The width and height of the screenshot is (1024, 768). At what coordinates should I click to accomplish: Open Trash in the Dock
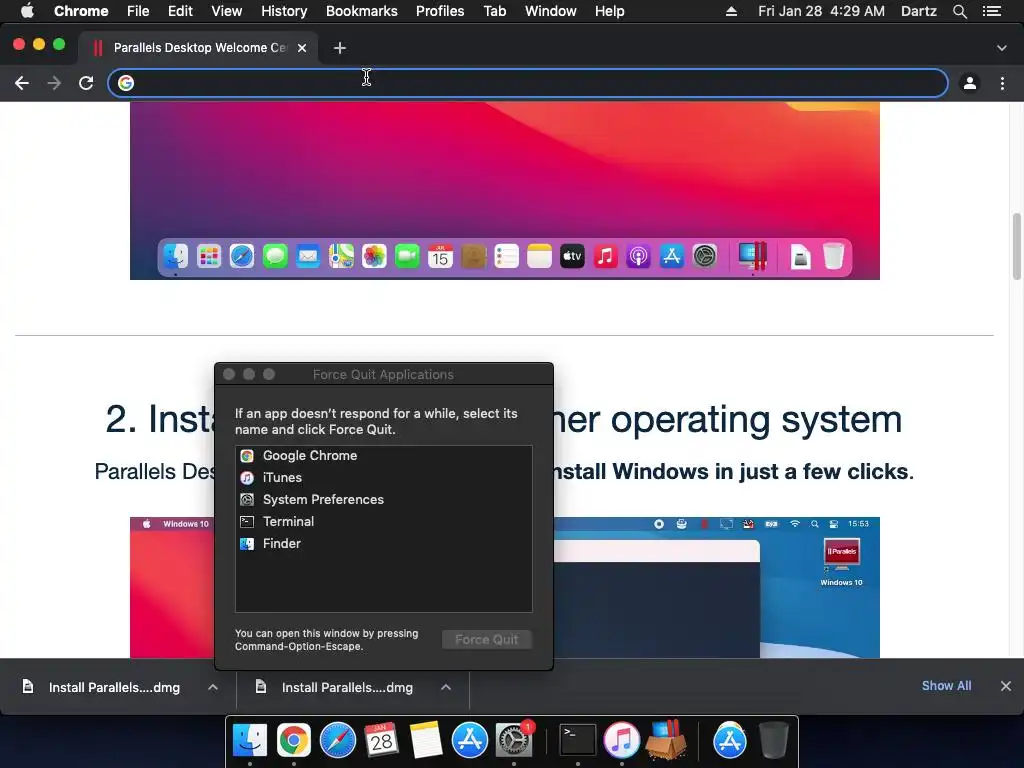(x=773, y=740)
